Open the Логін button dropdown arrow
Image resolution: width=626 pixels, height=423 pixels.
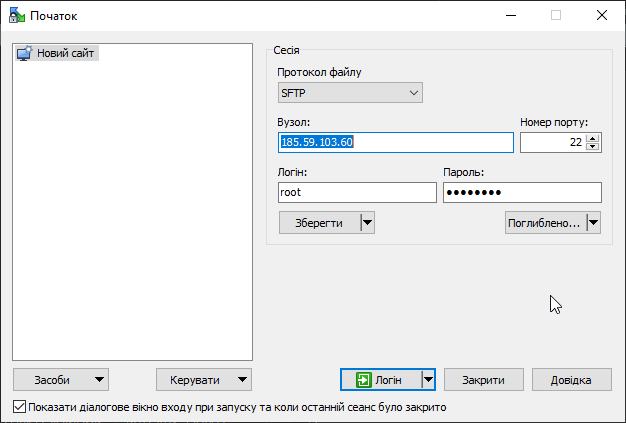(428, 380)
